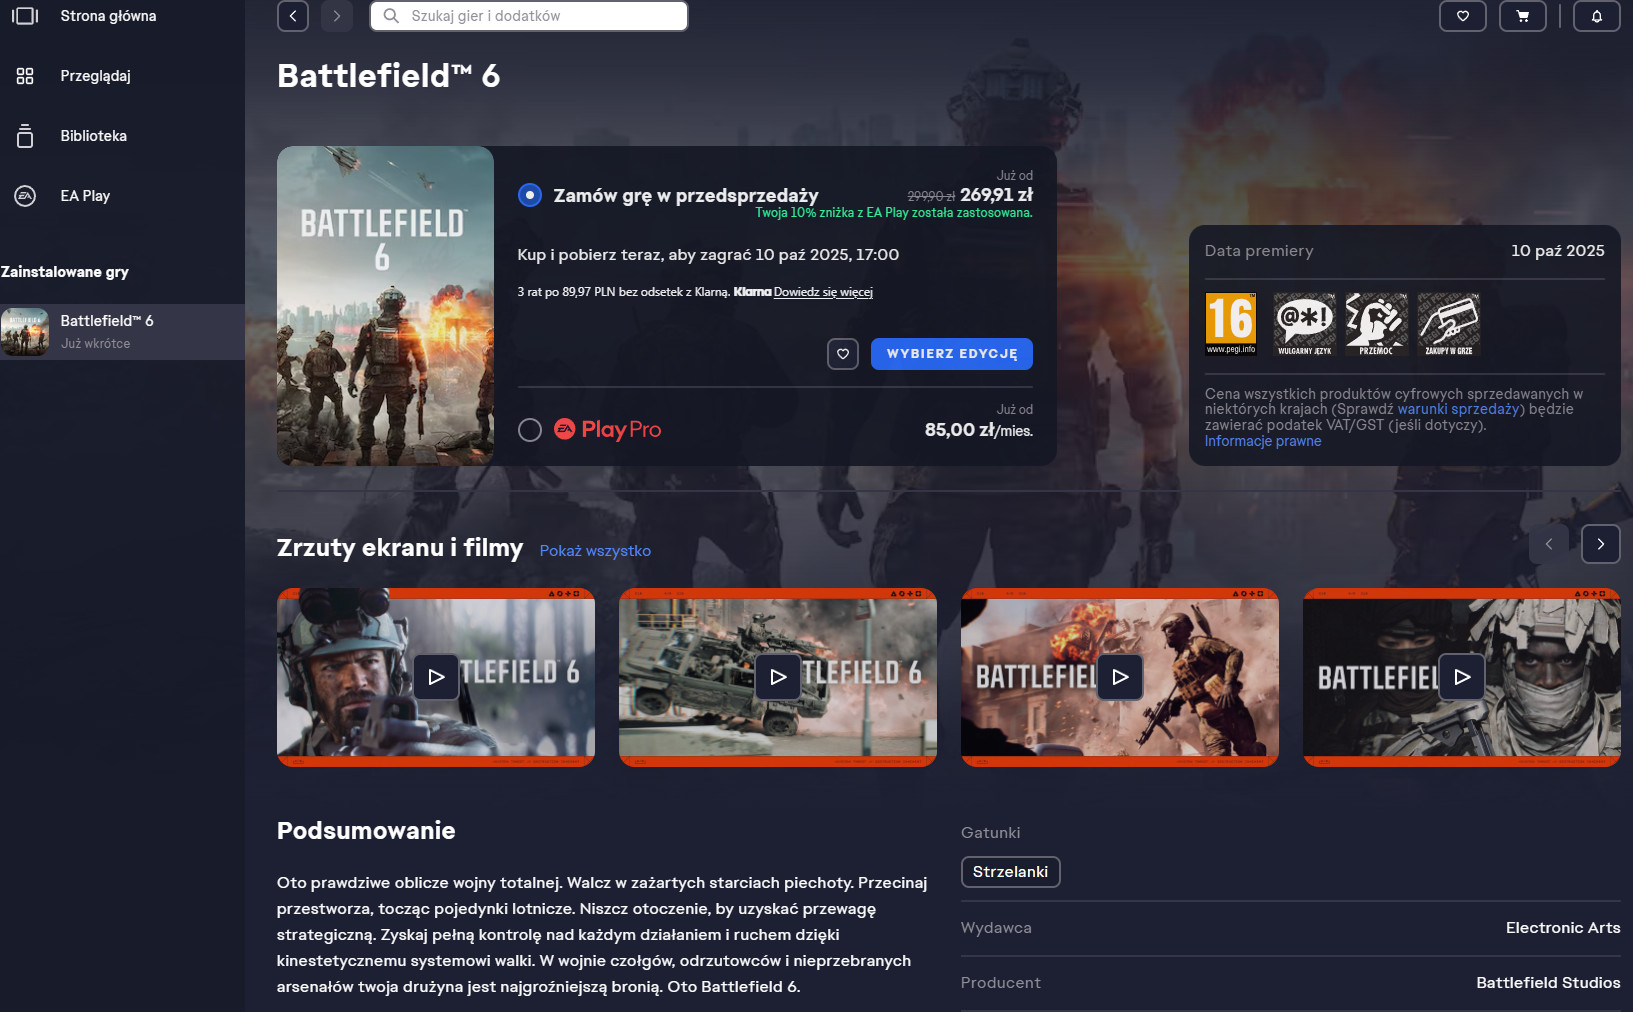This screenshot has width=1633, height=1012.
Task: Click the Battlefield 6 thumbnail in sidebar
Action: [25, 332]
